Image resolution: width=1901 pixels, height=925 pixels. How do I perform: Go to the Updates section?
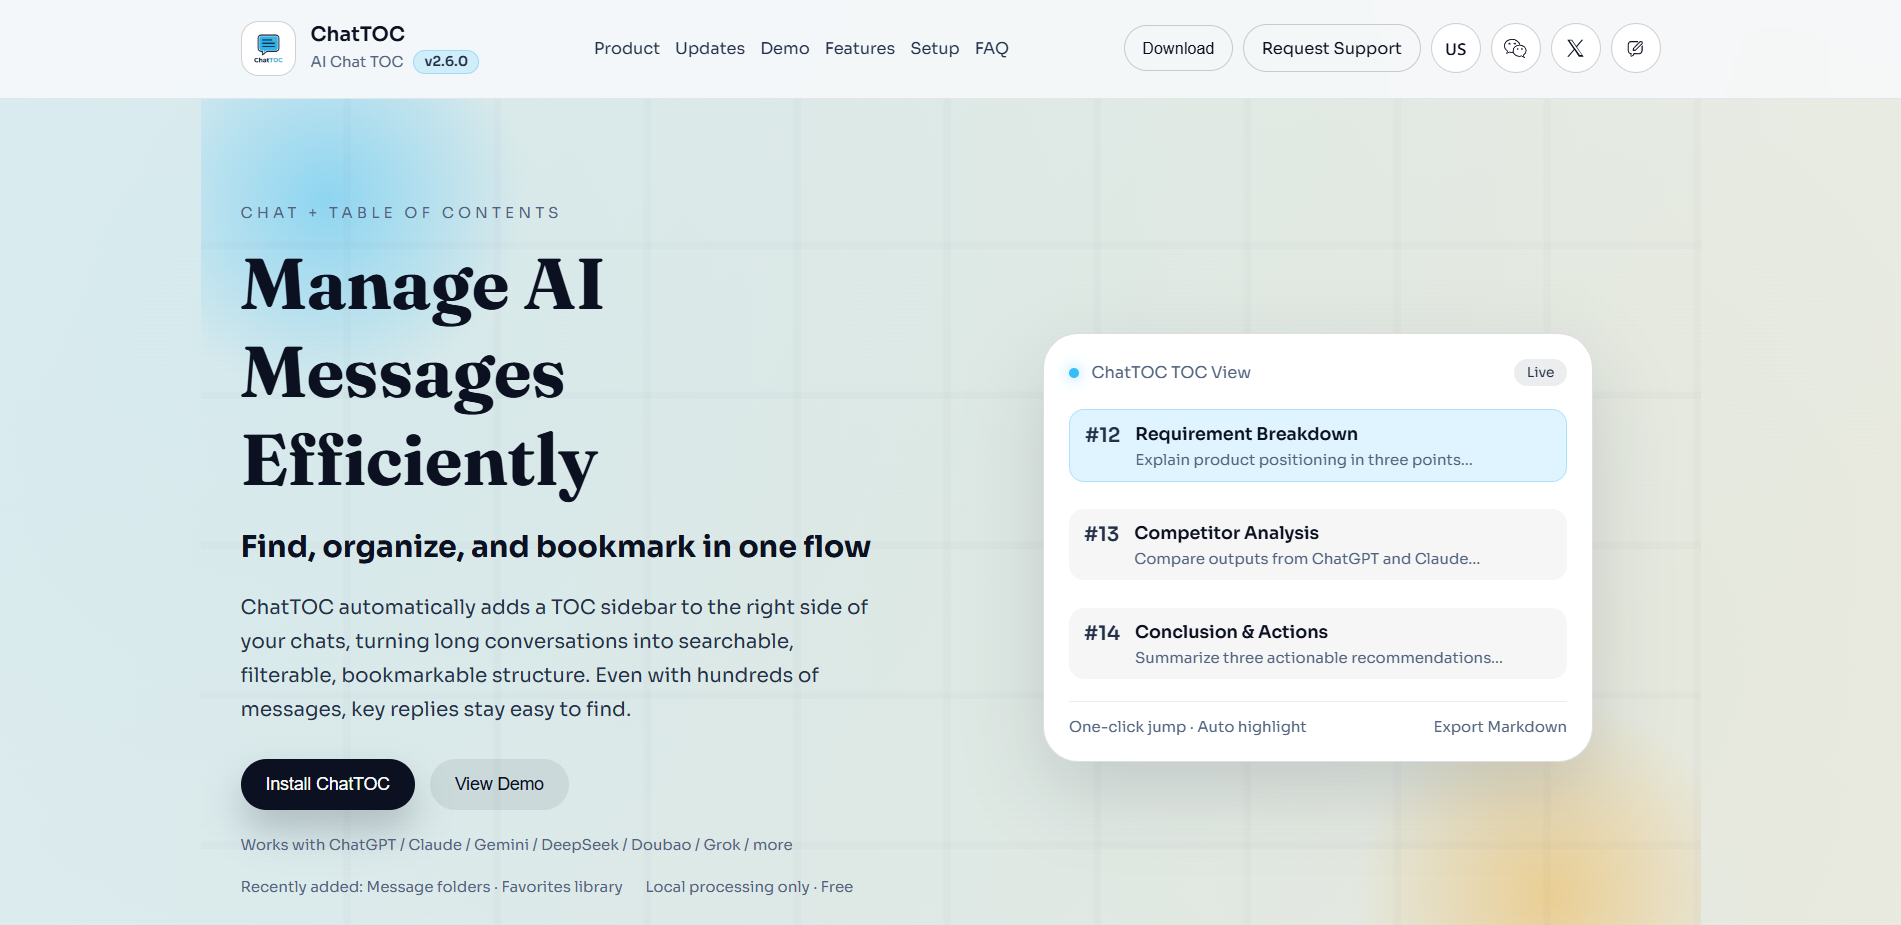click(710, 48)
